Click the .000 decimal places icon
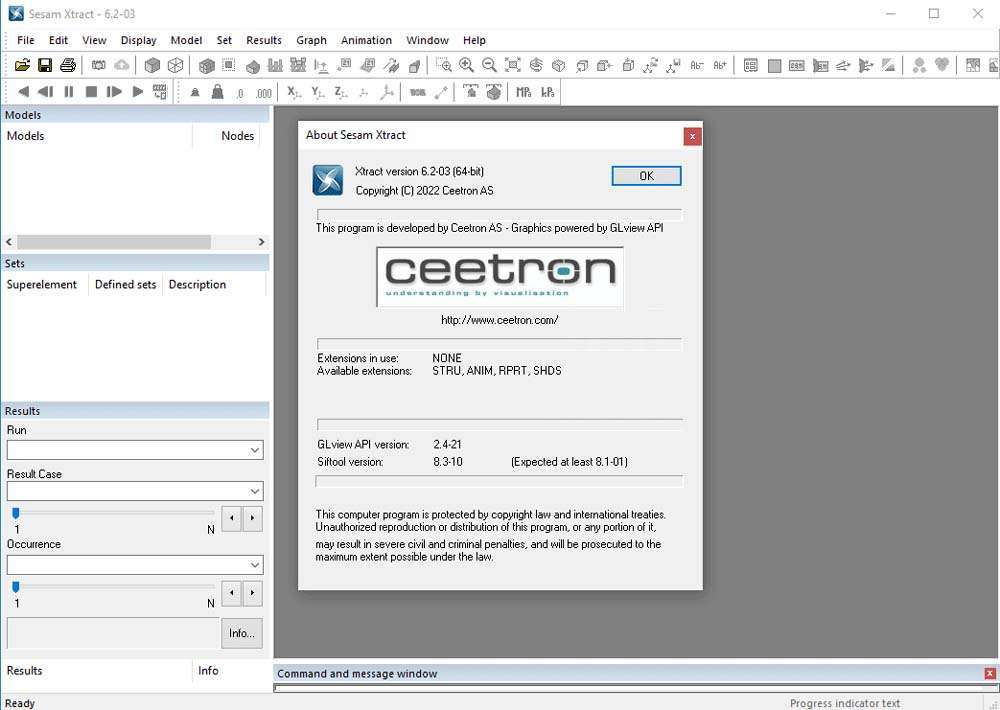Screen dimensions: 1000x710 coord(263,93)
